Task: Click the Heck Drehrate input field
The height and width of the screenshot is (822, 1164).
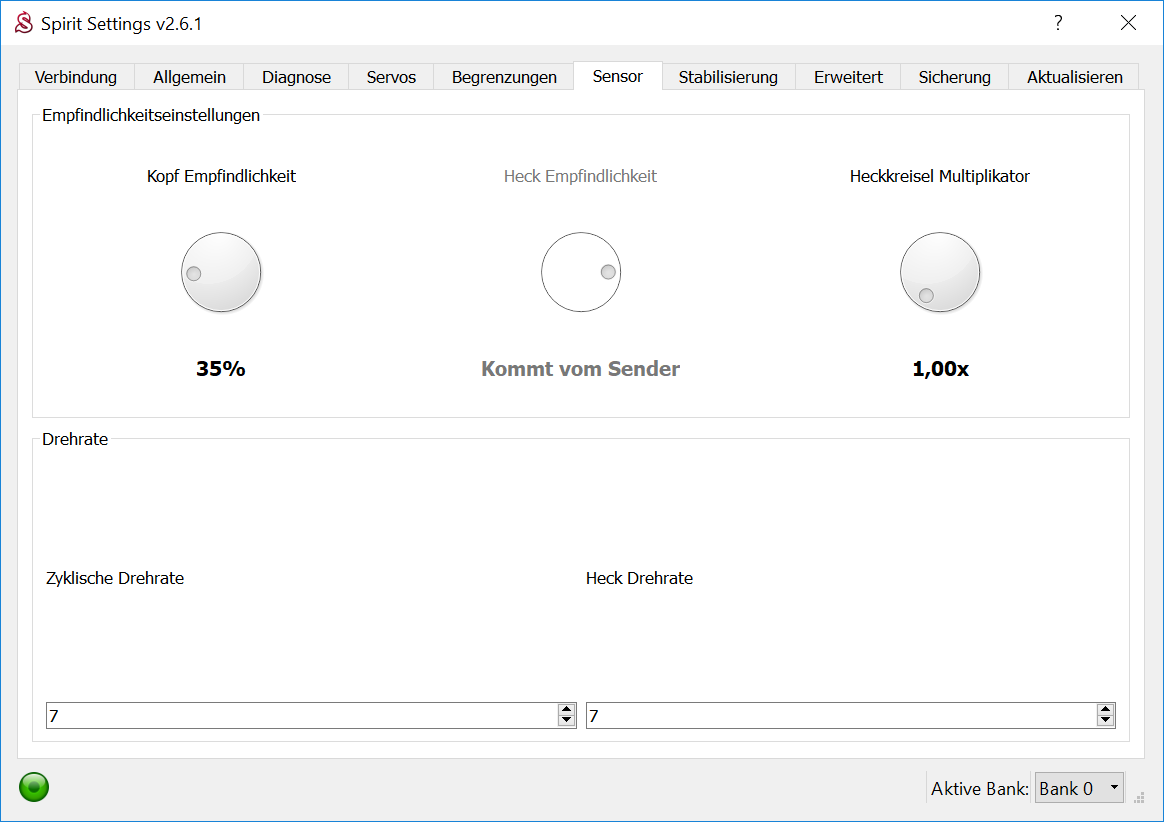Action: coord(840,716)
